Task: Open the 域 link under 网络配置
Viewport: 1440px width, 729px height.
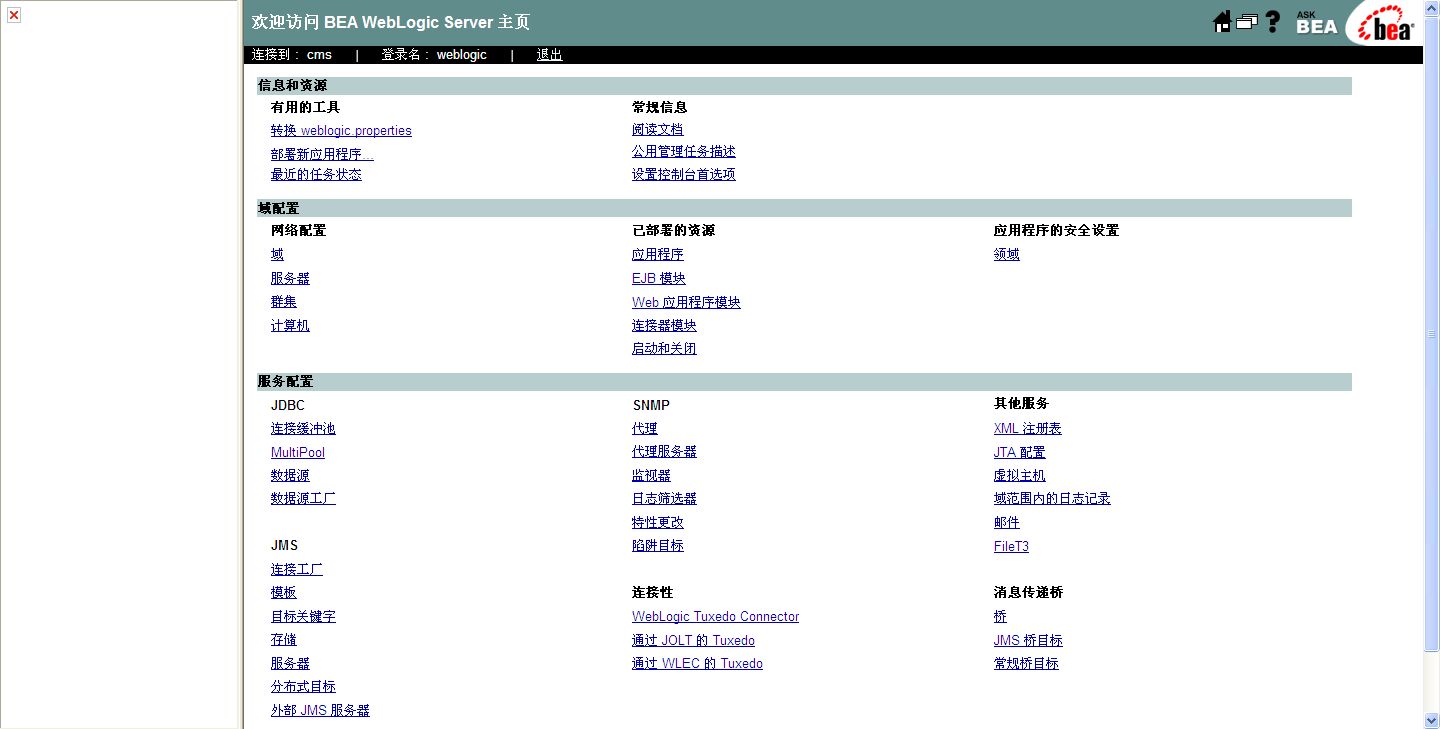Action: coord(277,255)
